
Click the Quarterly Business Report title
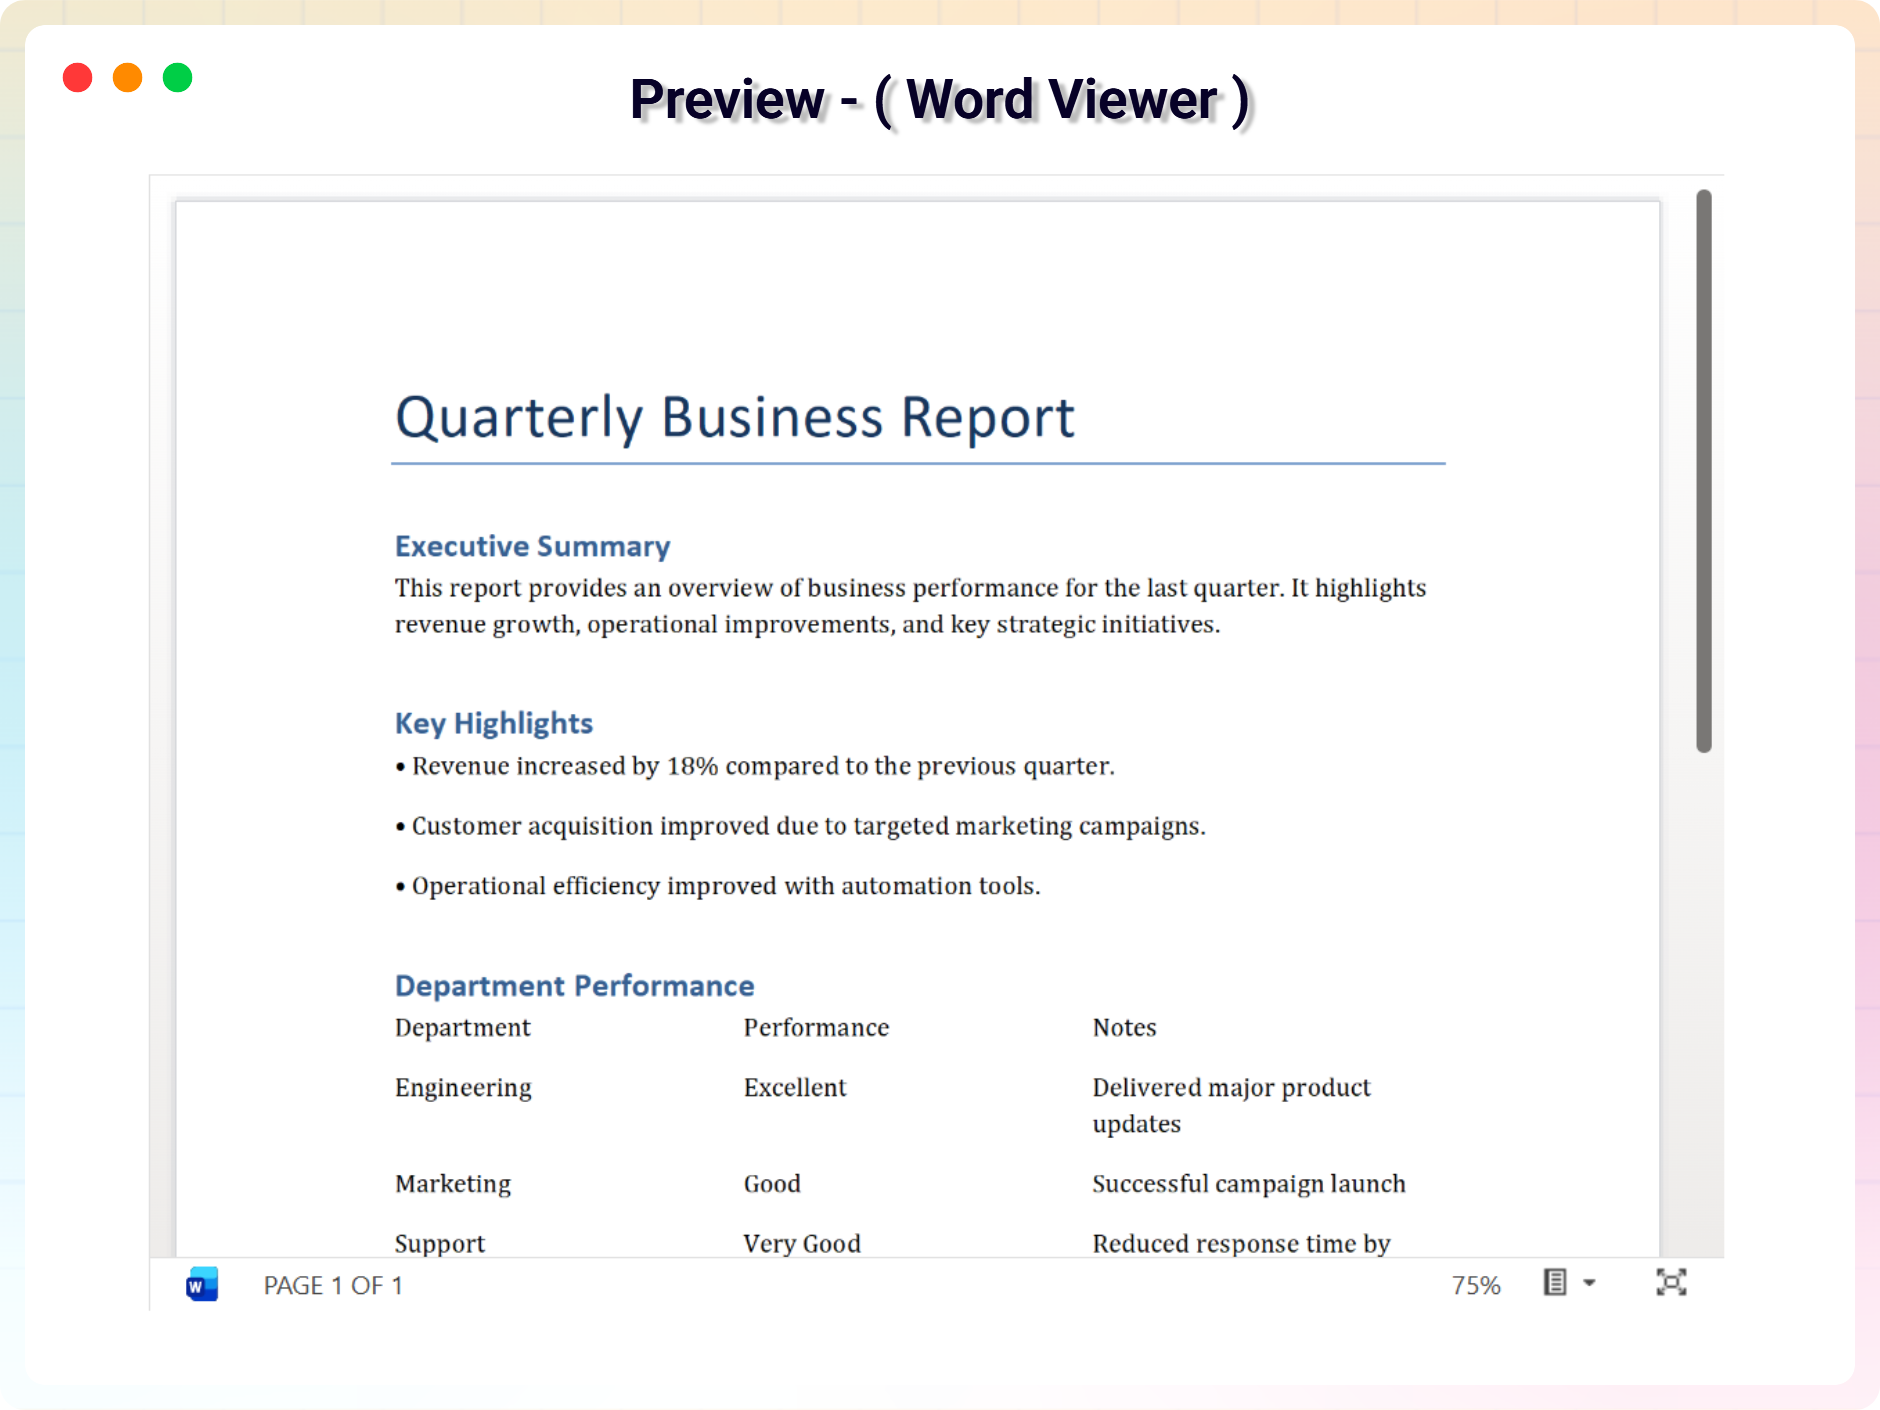pos(735,418)
